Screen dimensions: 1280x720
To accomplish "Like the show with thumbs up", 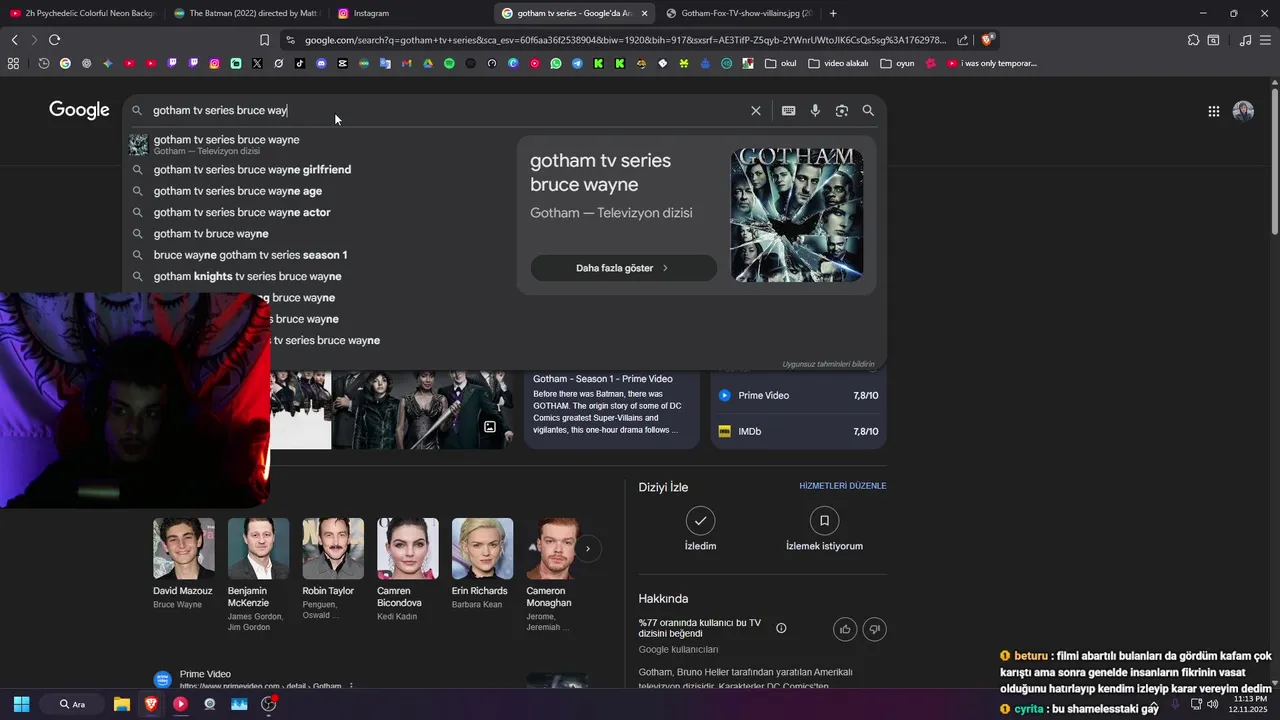I will click(x=845, y=629).
